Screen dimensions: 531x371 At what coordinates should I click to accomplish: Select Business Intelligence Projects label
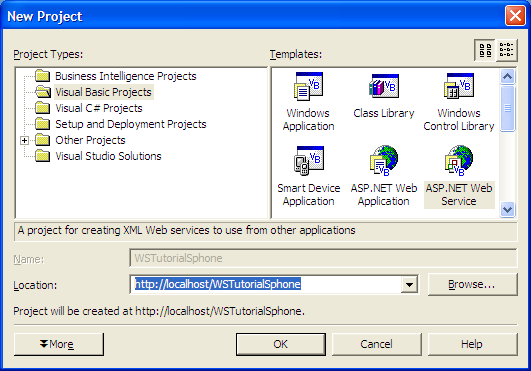pos(126,76)
